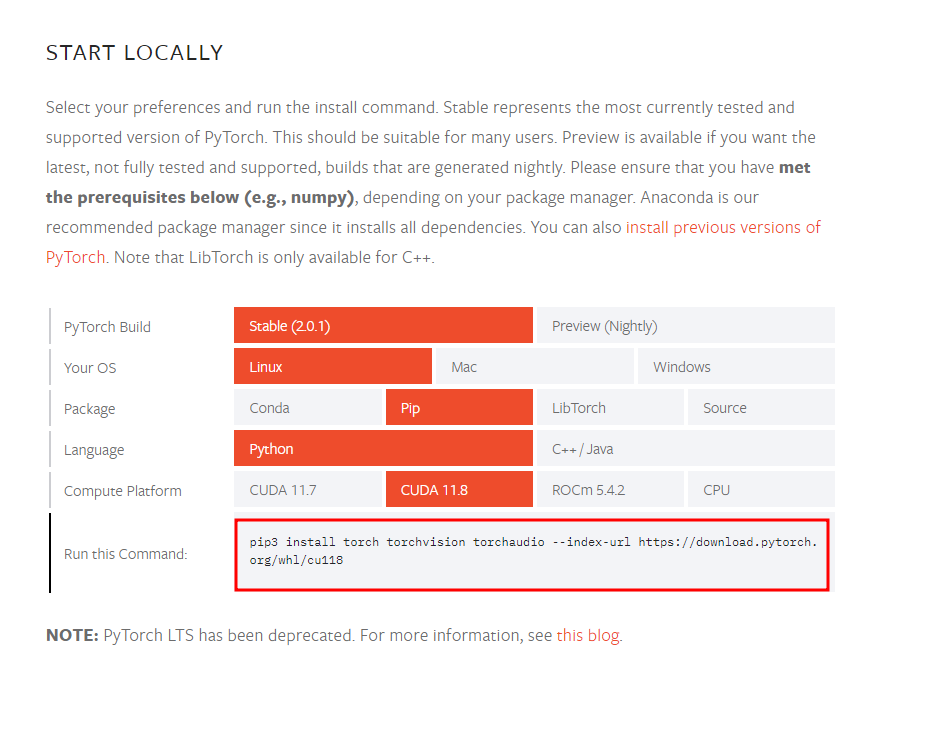
Task: Switch language to C++ / Java
Action: [685, 449]
